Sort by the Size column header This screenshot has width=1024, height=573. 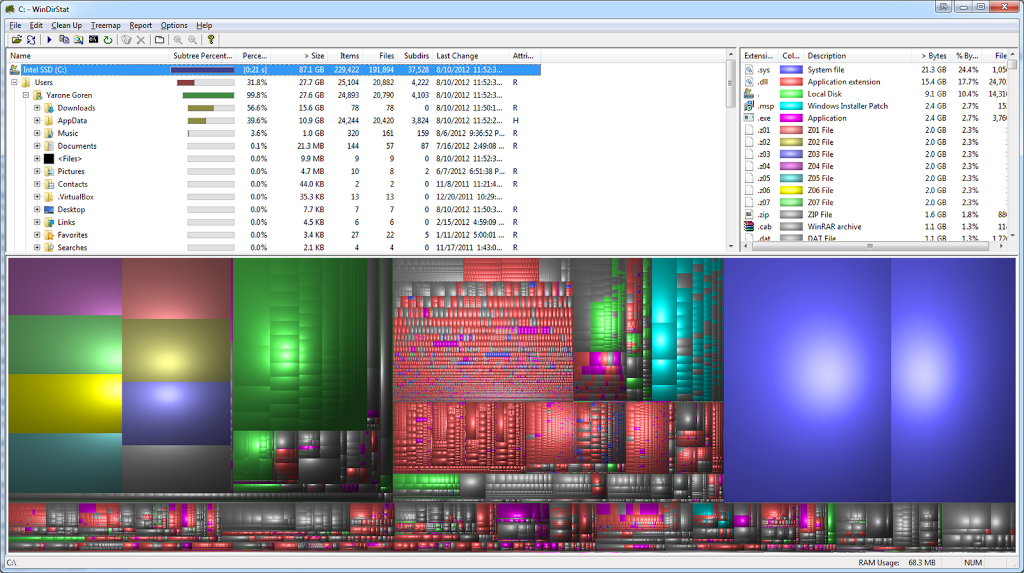click(x=314, y=56)
